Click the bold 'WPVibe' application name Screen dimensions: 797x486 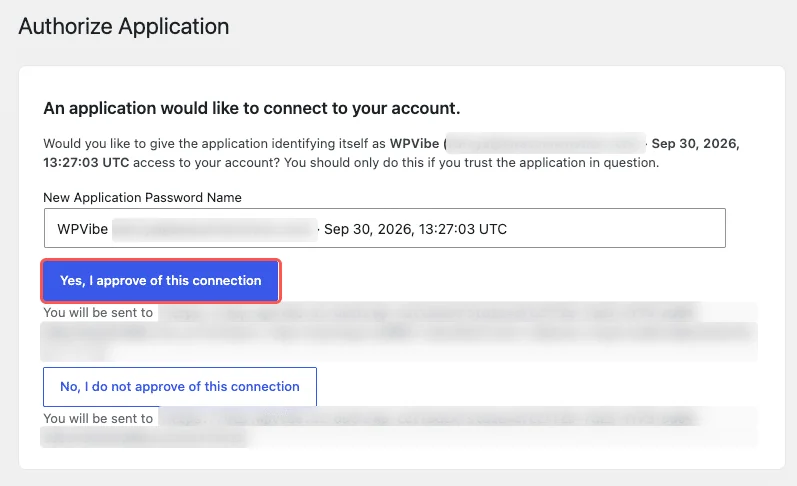414,143
